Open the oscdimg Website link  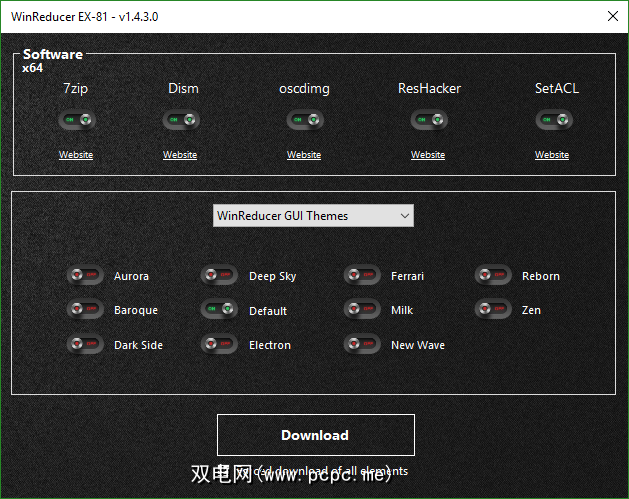click(x=304, y=155)
